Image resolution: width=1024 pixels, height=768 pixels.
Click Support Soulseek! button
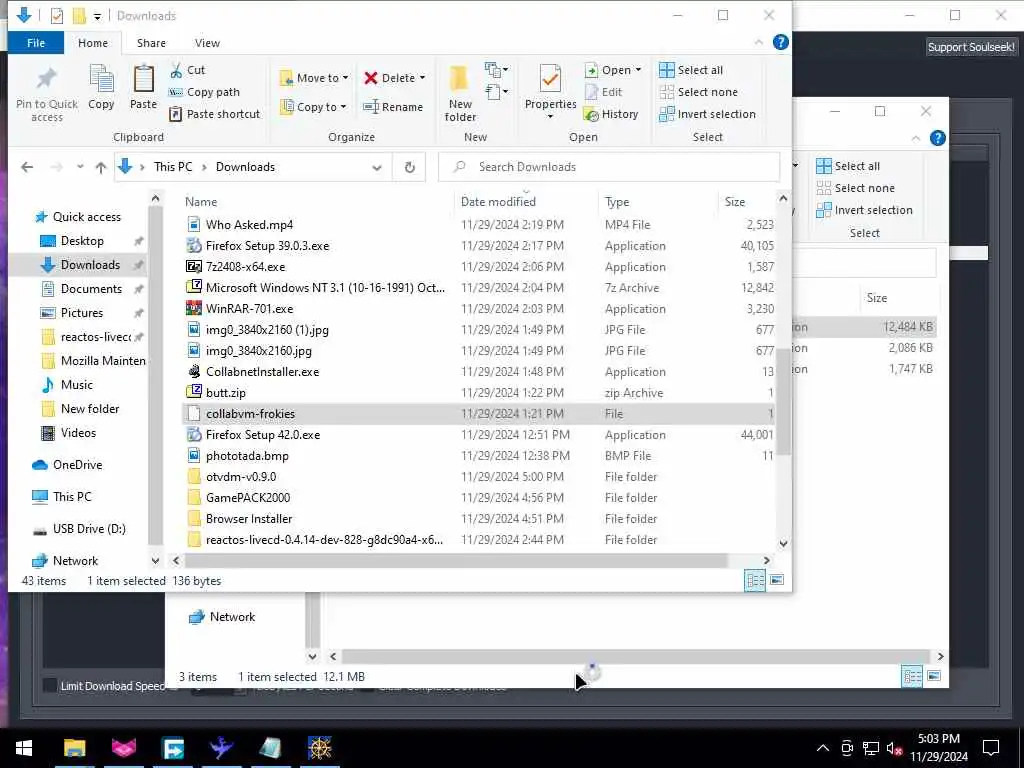[x=971, y=47]
